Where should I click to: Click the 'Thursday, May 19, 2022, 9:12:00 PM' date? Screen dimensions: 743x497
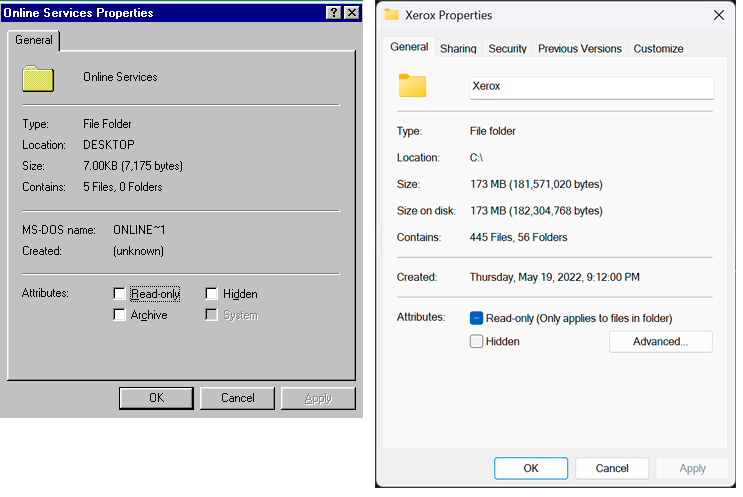click(x=554, y=277)
